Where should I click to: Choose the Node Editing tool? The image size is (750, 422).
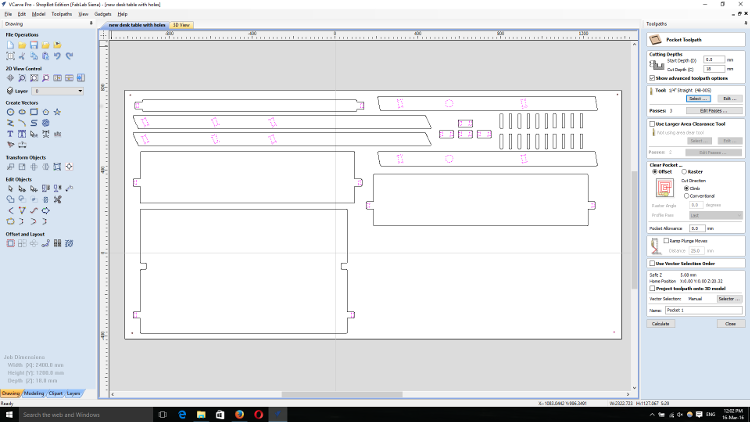click(22, 189)
